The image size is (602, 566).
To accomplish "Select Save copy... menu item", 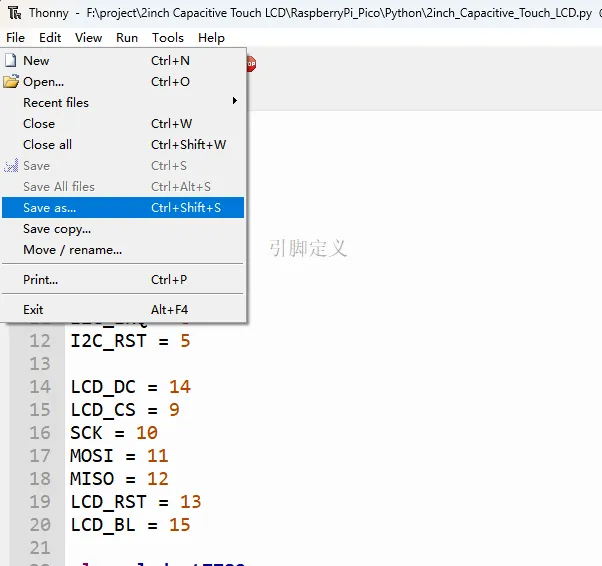I will [x=123, y=229].
